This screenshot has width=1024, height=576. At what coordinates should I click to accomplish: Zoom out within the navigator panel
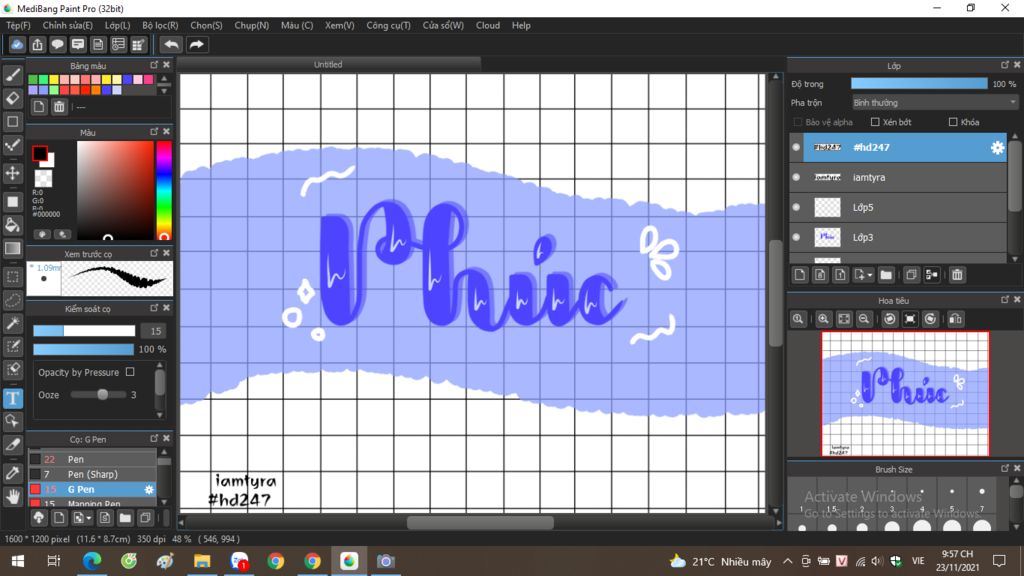(x=863, y=319)
